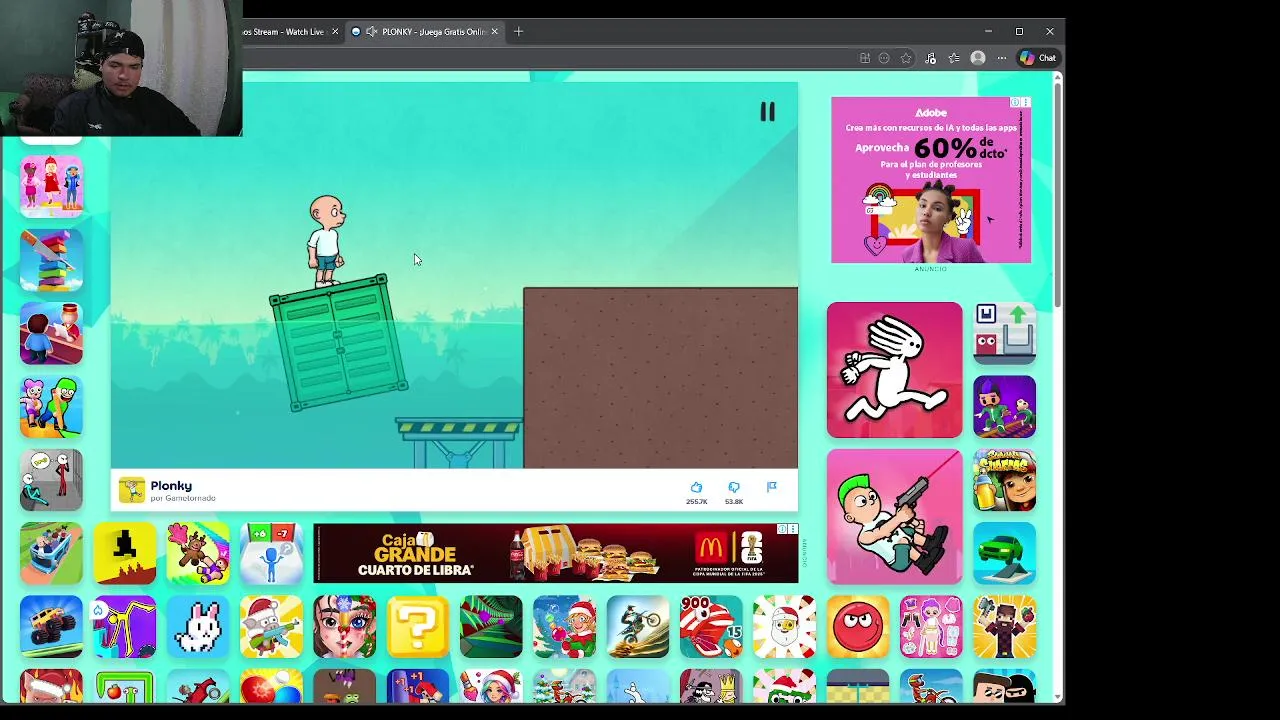This screenshot has height=720, width=1280.
Task: Click the Plonky game logo icon
Action: click(x=131, y=490)
